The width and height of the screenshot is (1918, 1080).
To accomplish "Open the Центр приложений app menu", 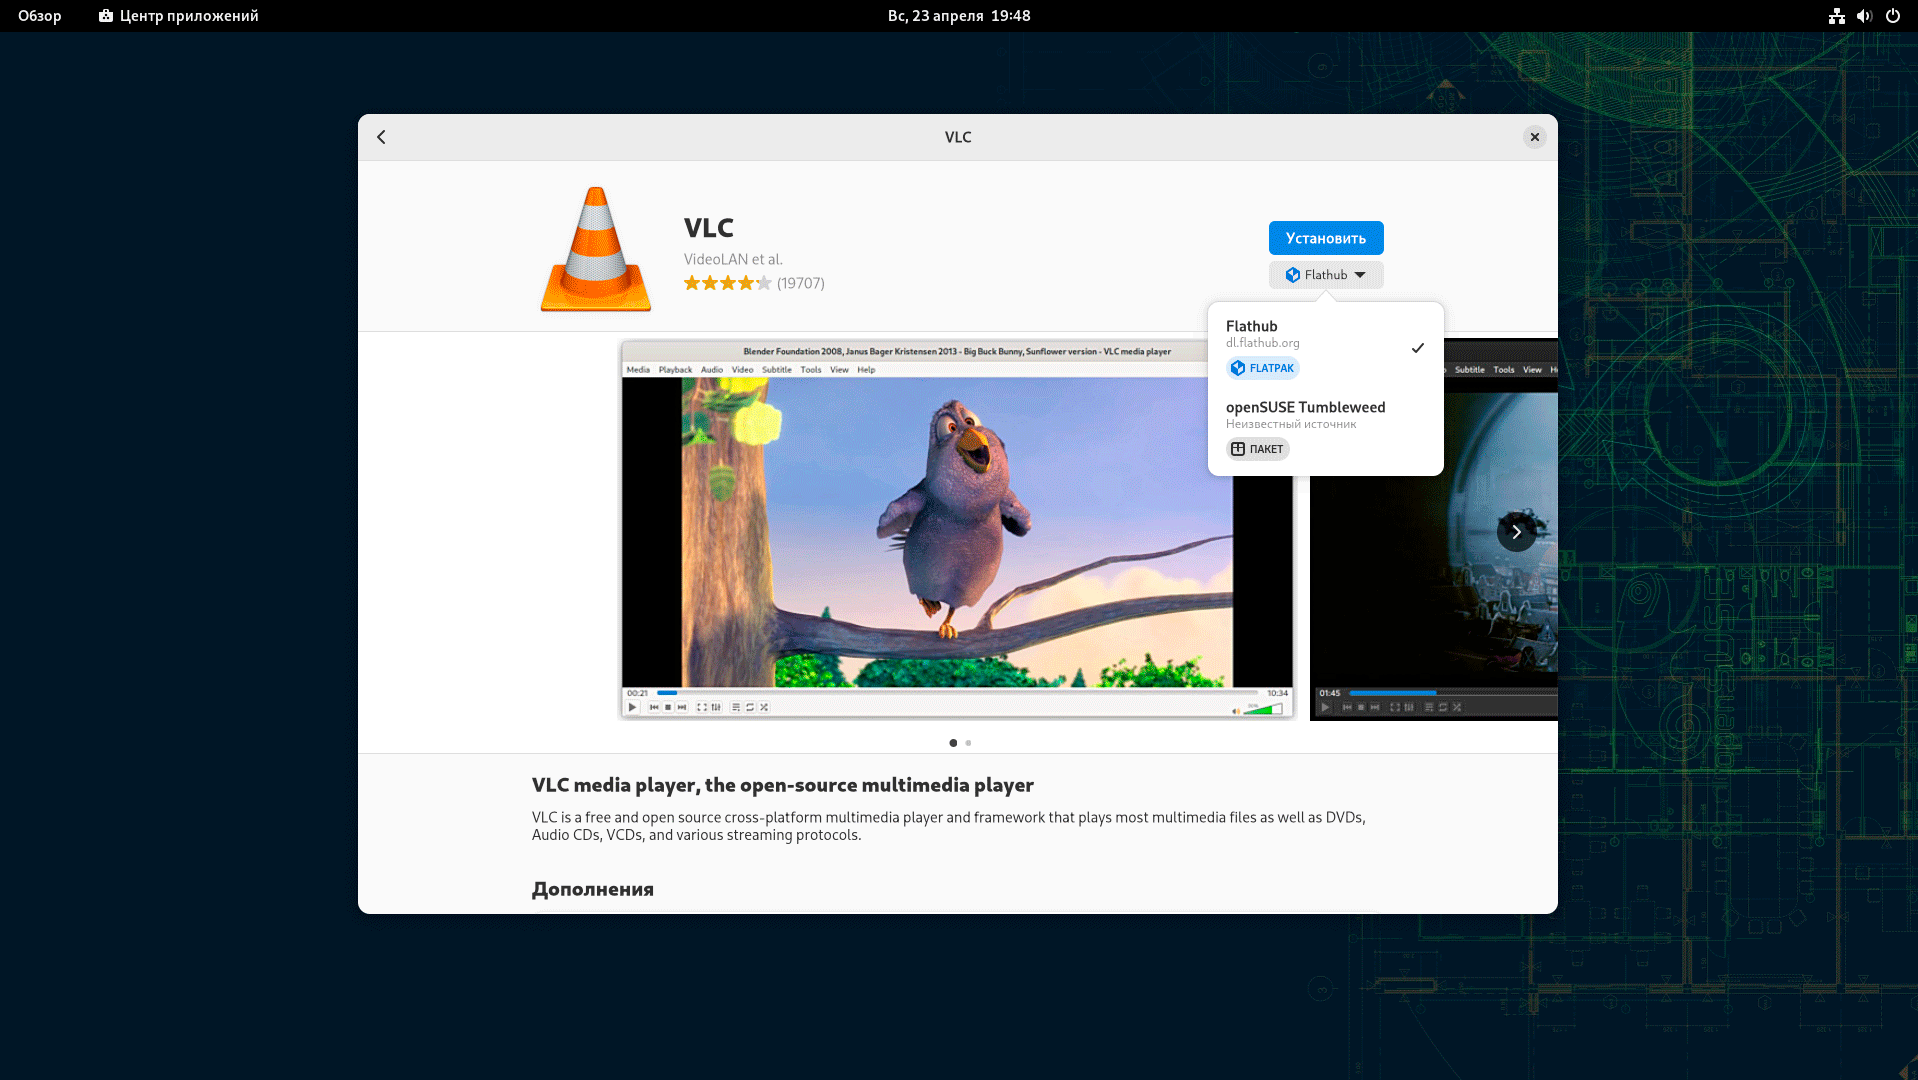I will tap(179, 16).
